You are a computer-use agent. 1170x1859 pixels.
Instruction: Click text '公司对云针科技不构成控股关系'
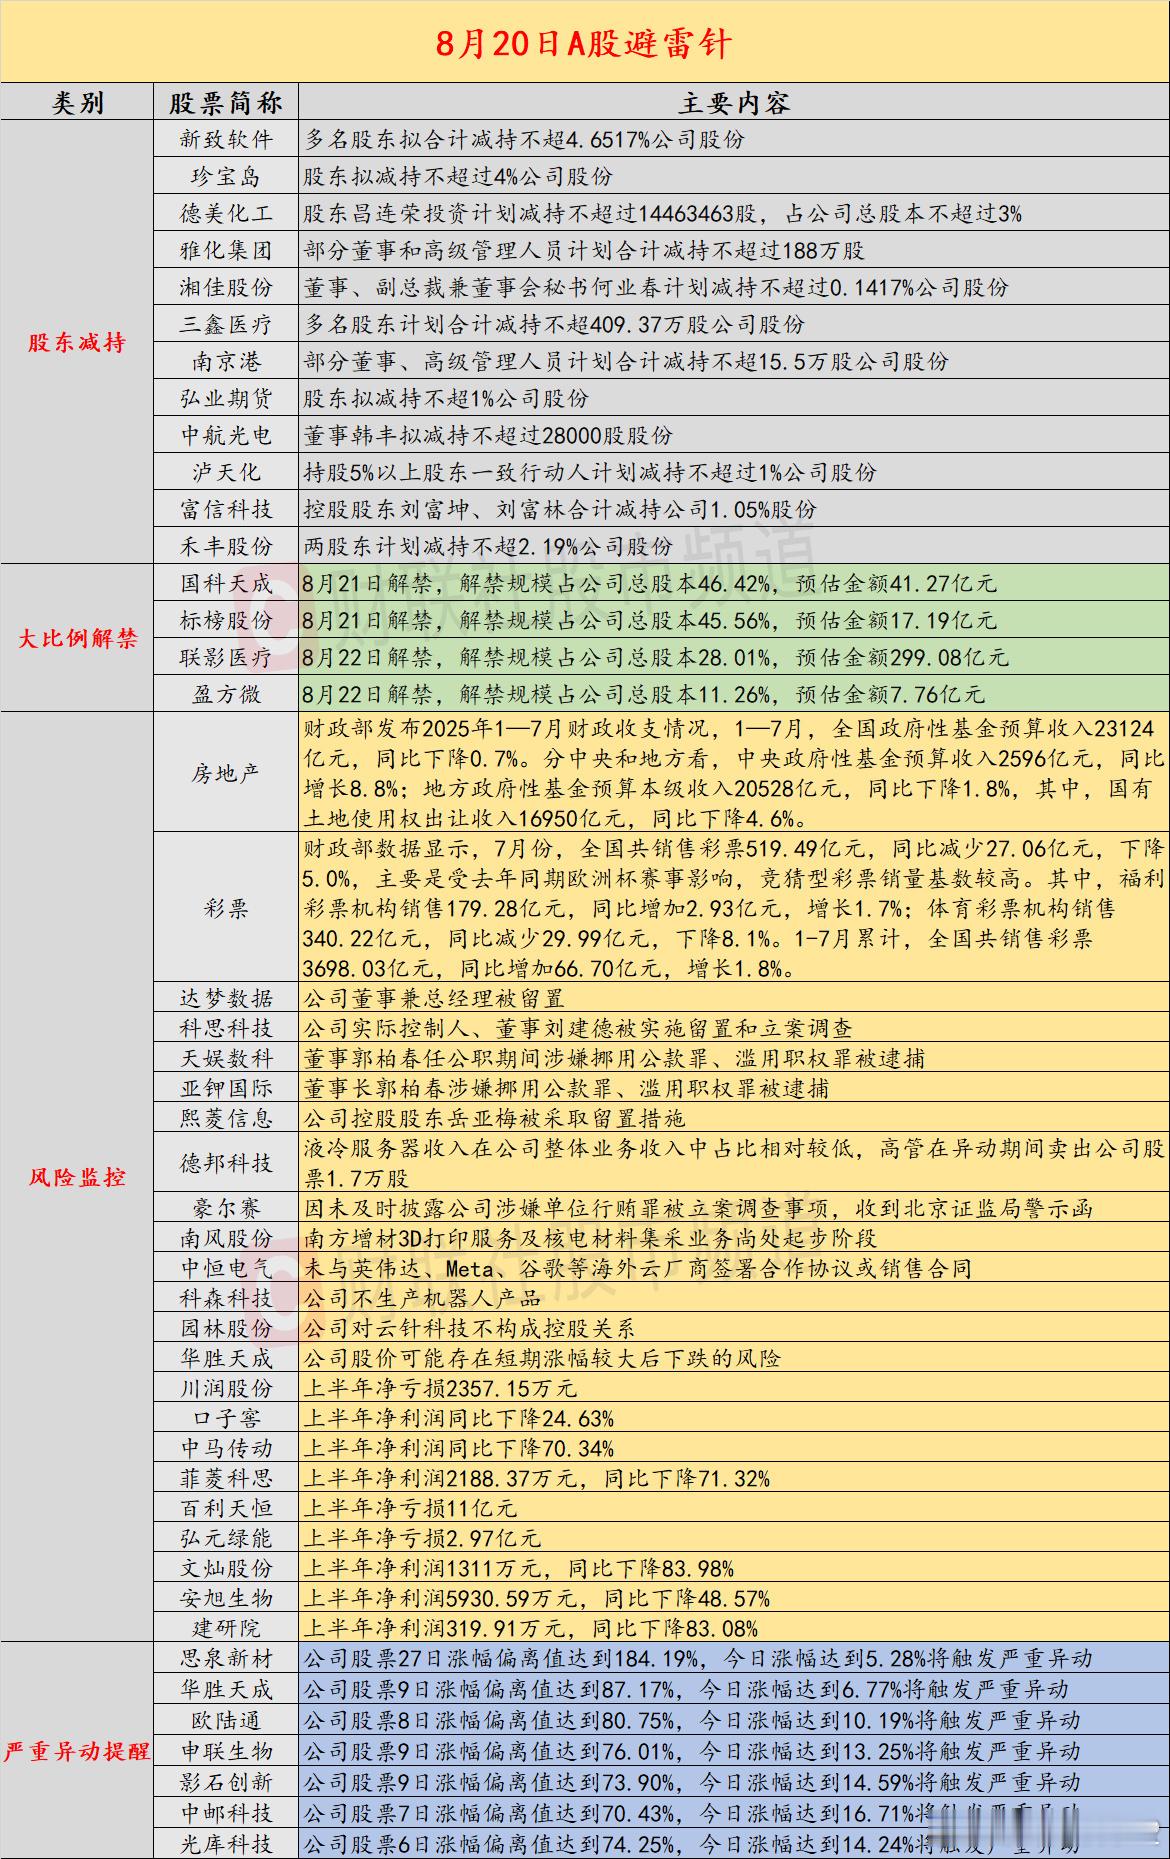(x=470, y=1329)
